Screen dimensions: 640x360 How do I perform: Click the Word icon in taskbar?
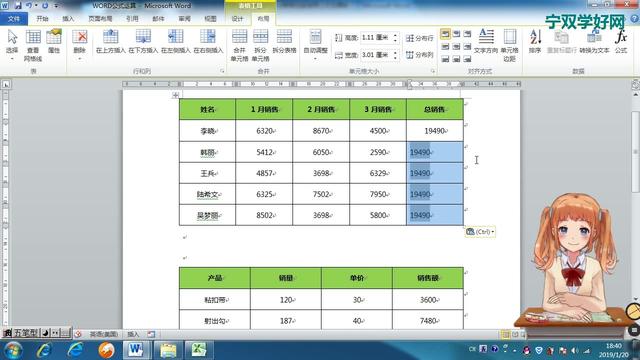pyautogui.click(x=136, y=350)
